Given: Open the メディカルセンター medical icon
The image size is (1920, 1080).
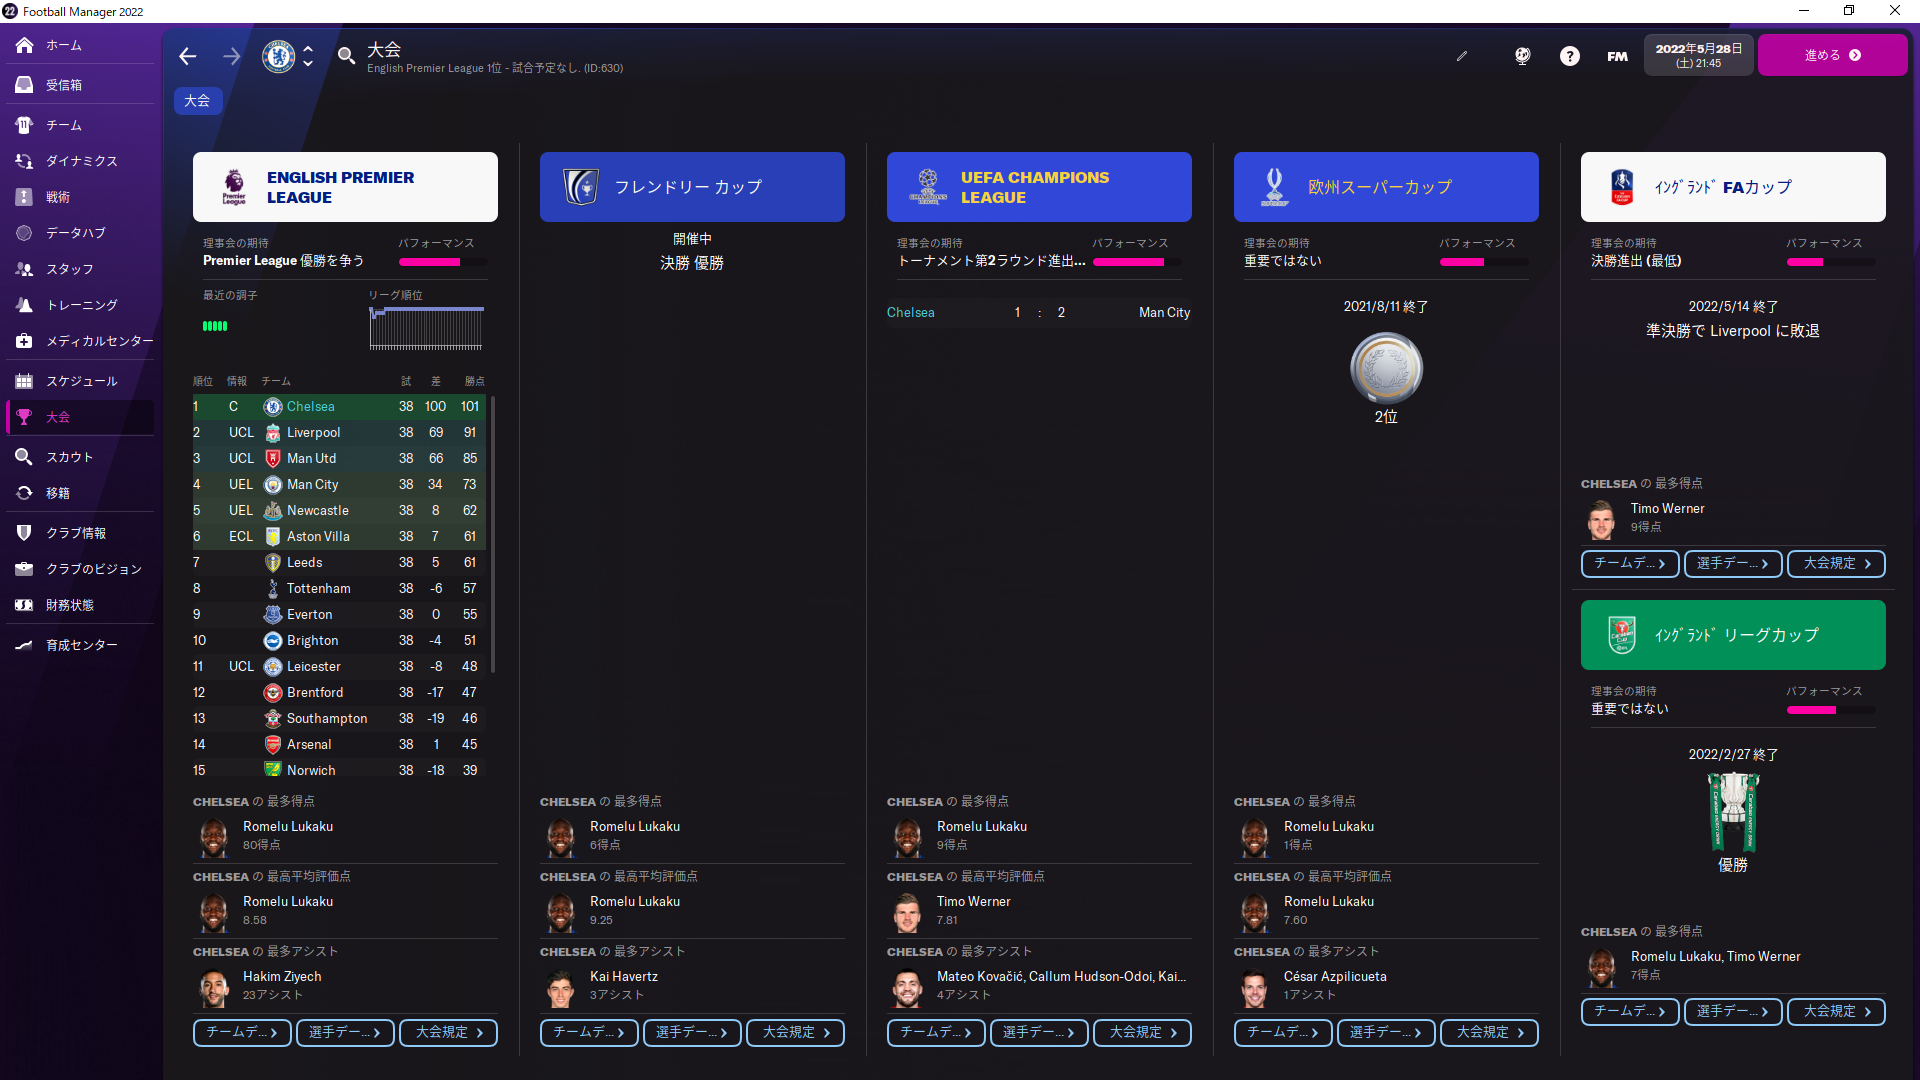Looking at the screenshot, I should tap(24, 341).
